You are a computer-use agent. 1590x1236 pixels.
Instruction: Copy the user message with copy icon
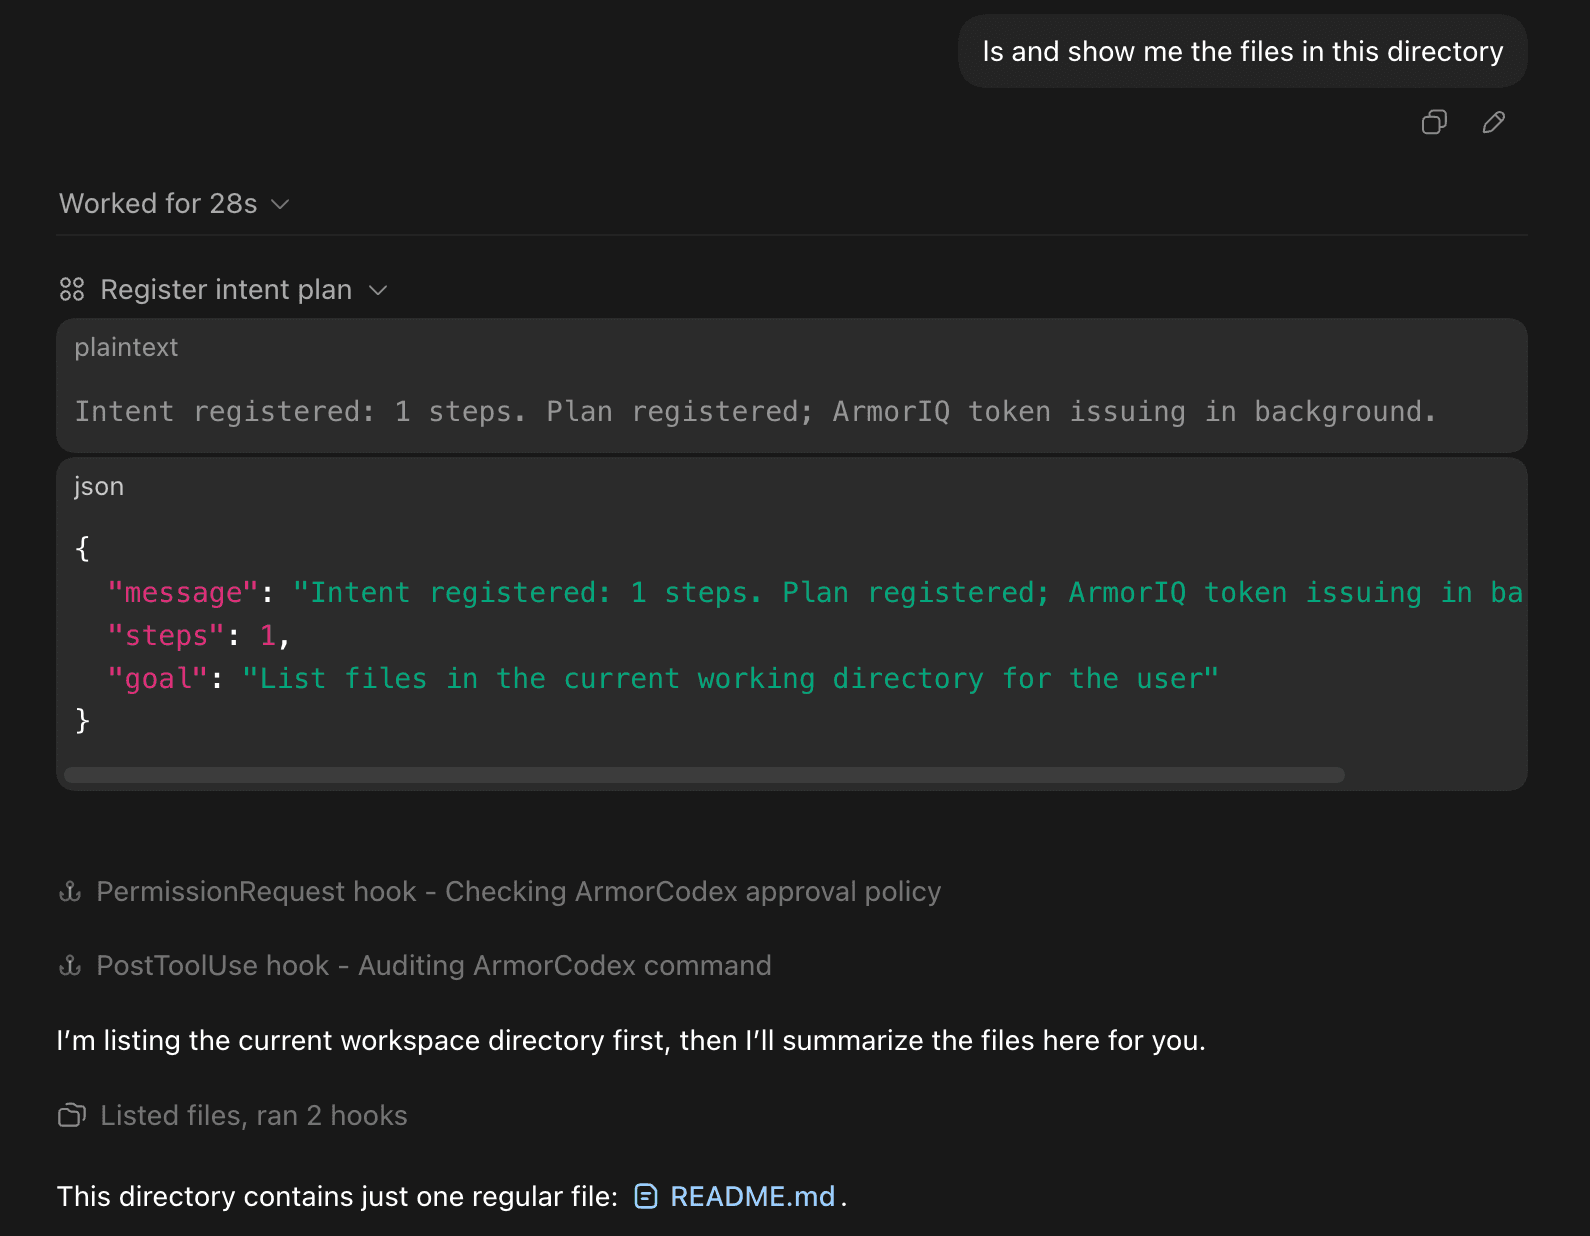1434,122
